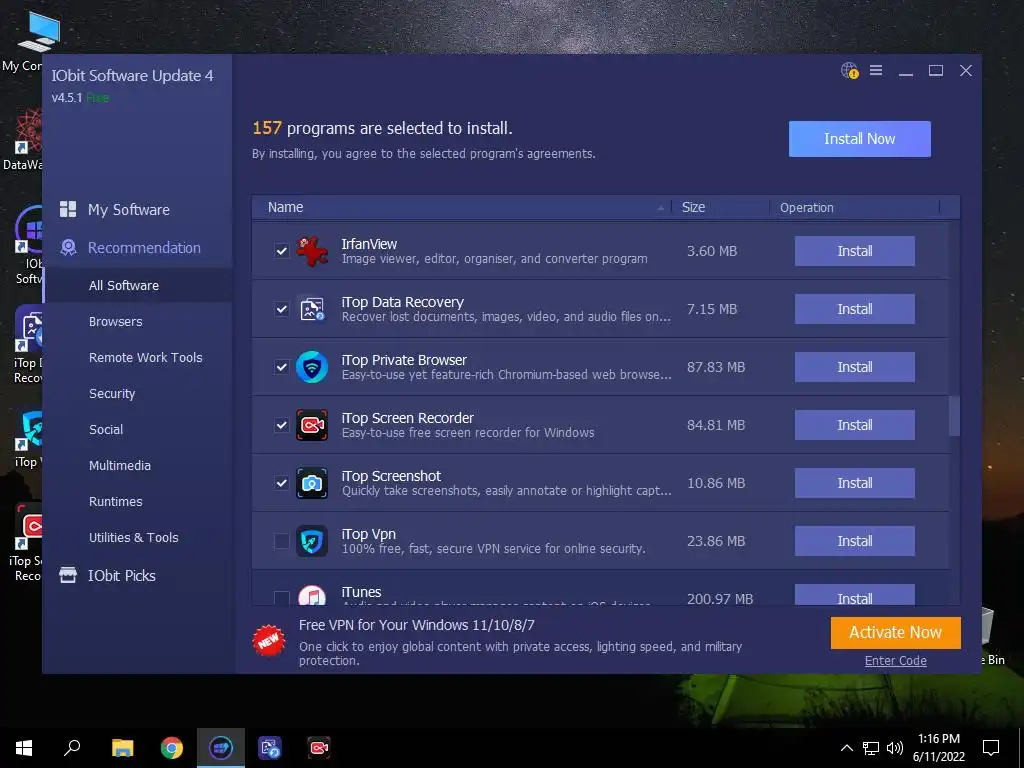This screenshot has height=768, width=1024.
Task: Launch Google Chrome from taskbar
Action: click(x=172, y=748)
